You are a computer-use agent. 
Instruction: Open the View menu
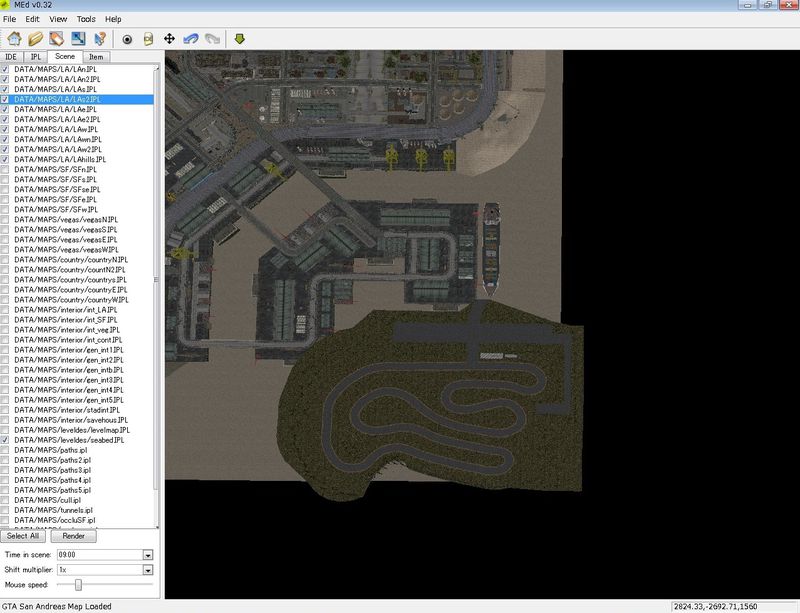58,19
